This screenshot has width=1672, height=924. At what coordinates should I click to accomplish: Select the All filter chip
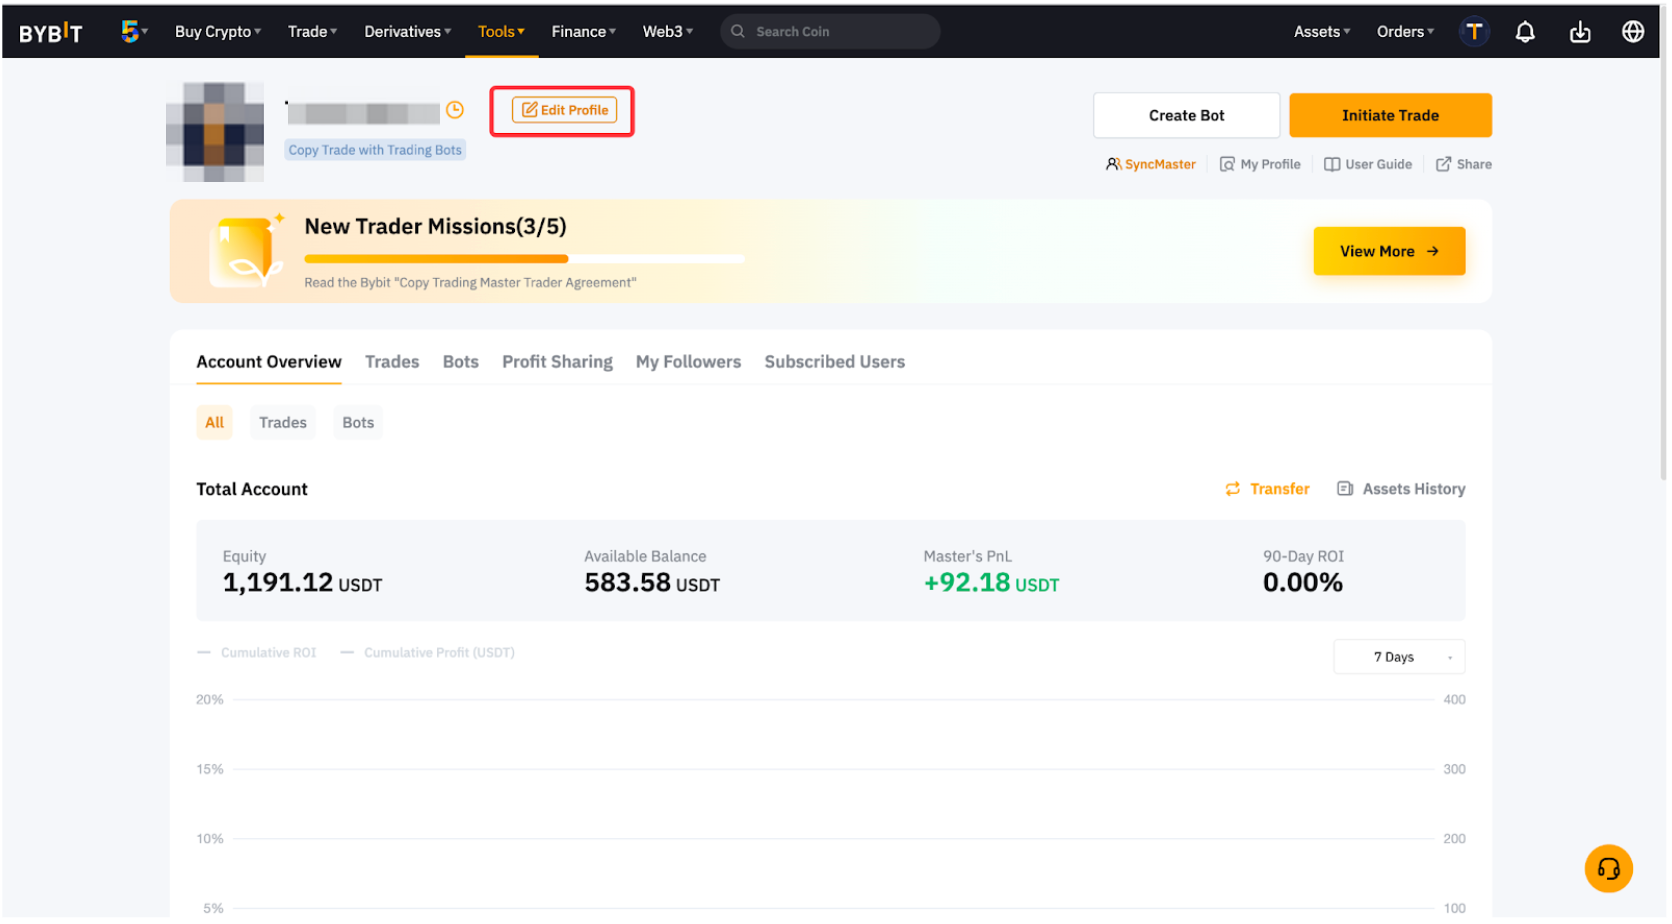[x=214, y=422]
